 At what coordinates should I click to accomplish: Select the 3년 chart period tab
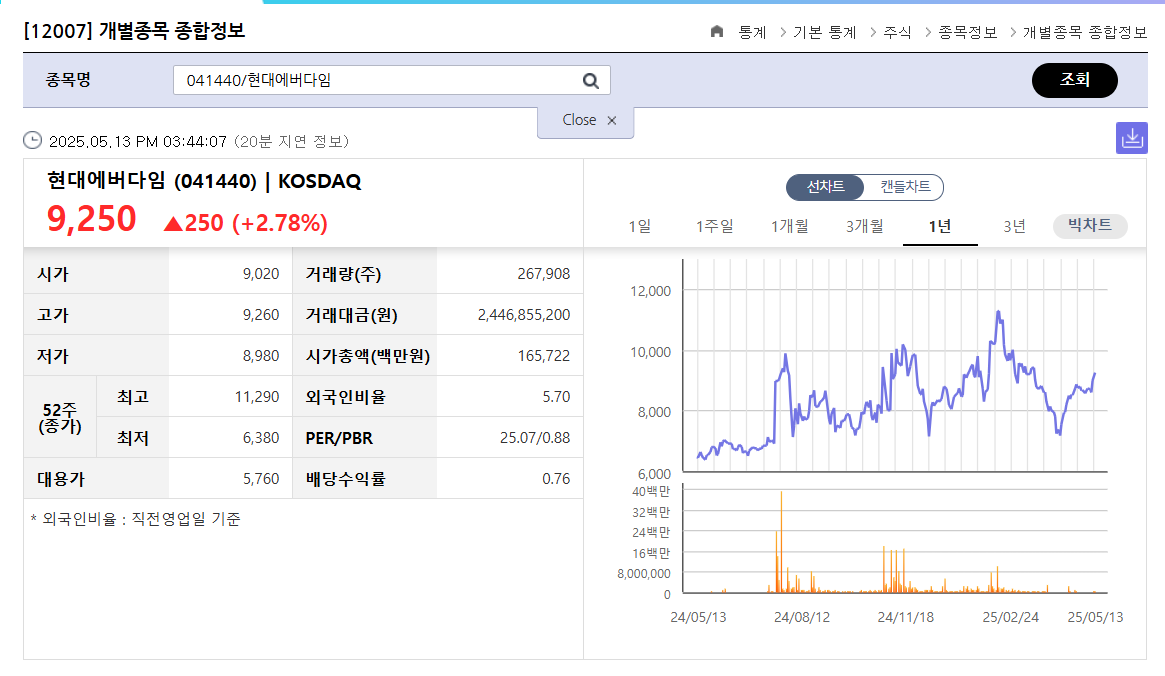tap(1013, 226)
